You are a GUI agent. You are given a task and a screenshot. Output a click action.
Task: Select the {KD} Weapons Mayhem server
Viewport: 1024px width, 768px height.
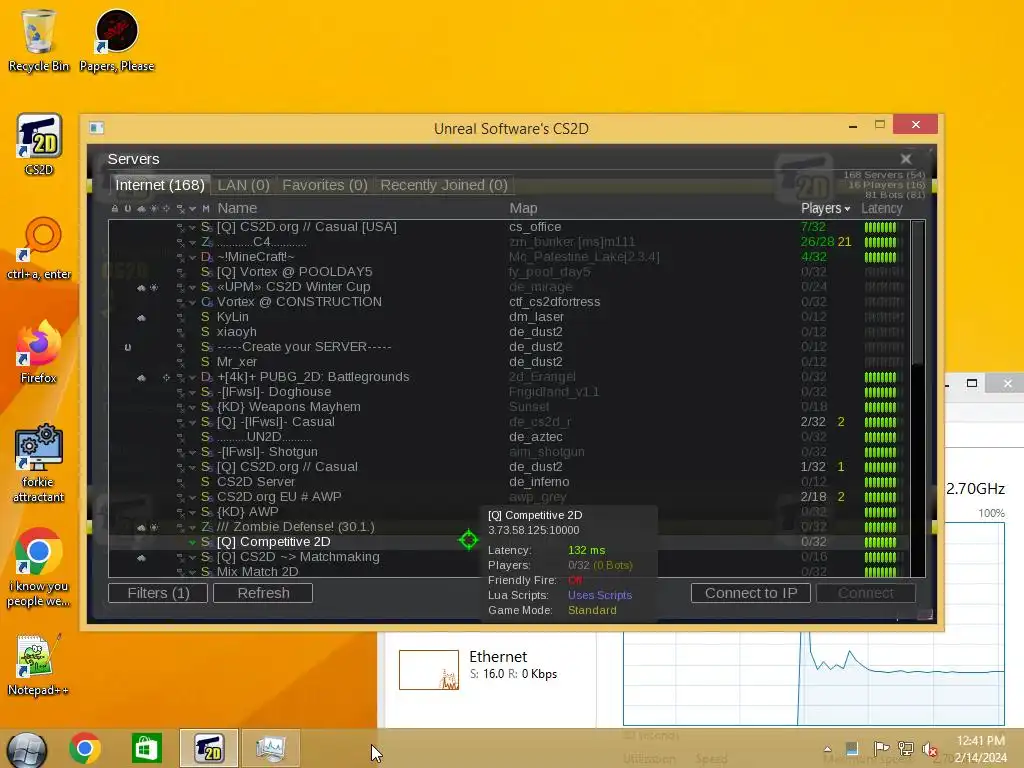pyautogui.click(x=507, y=407)
